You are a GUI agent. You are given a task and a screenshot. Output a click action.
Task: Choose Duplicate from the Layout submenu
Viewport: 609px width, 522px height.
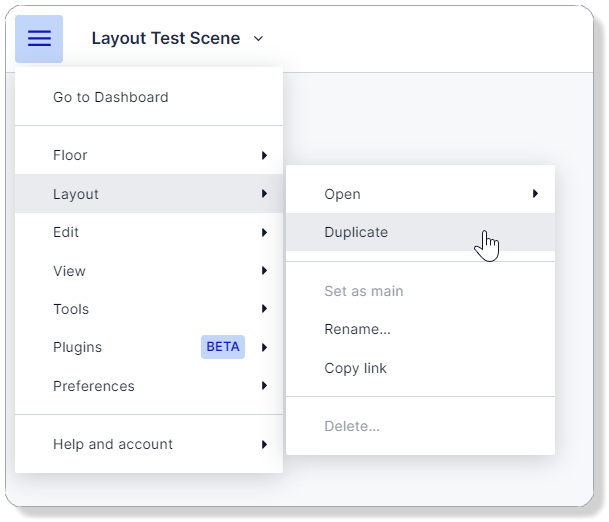tap(356, 232)
